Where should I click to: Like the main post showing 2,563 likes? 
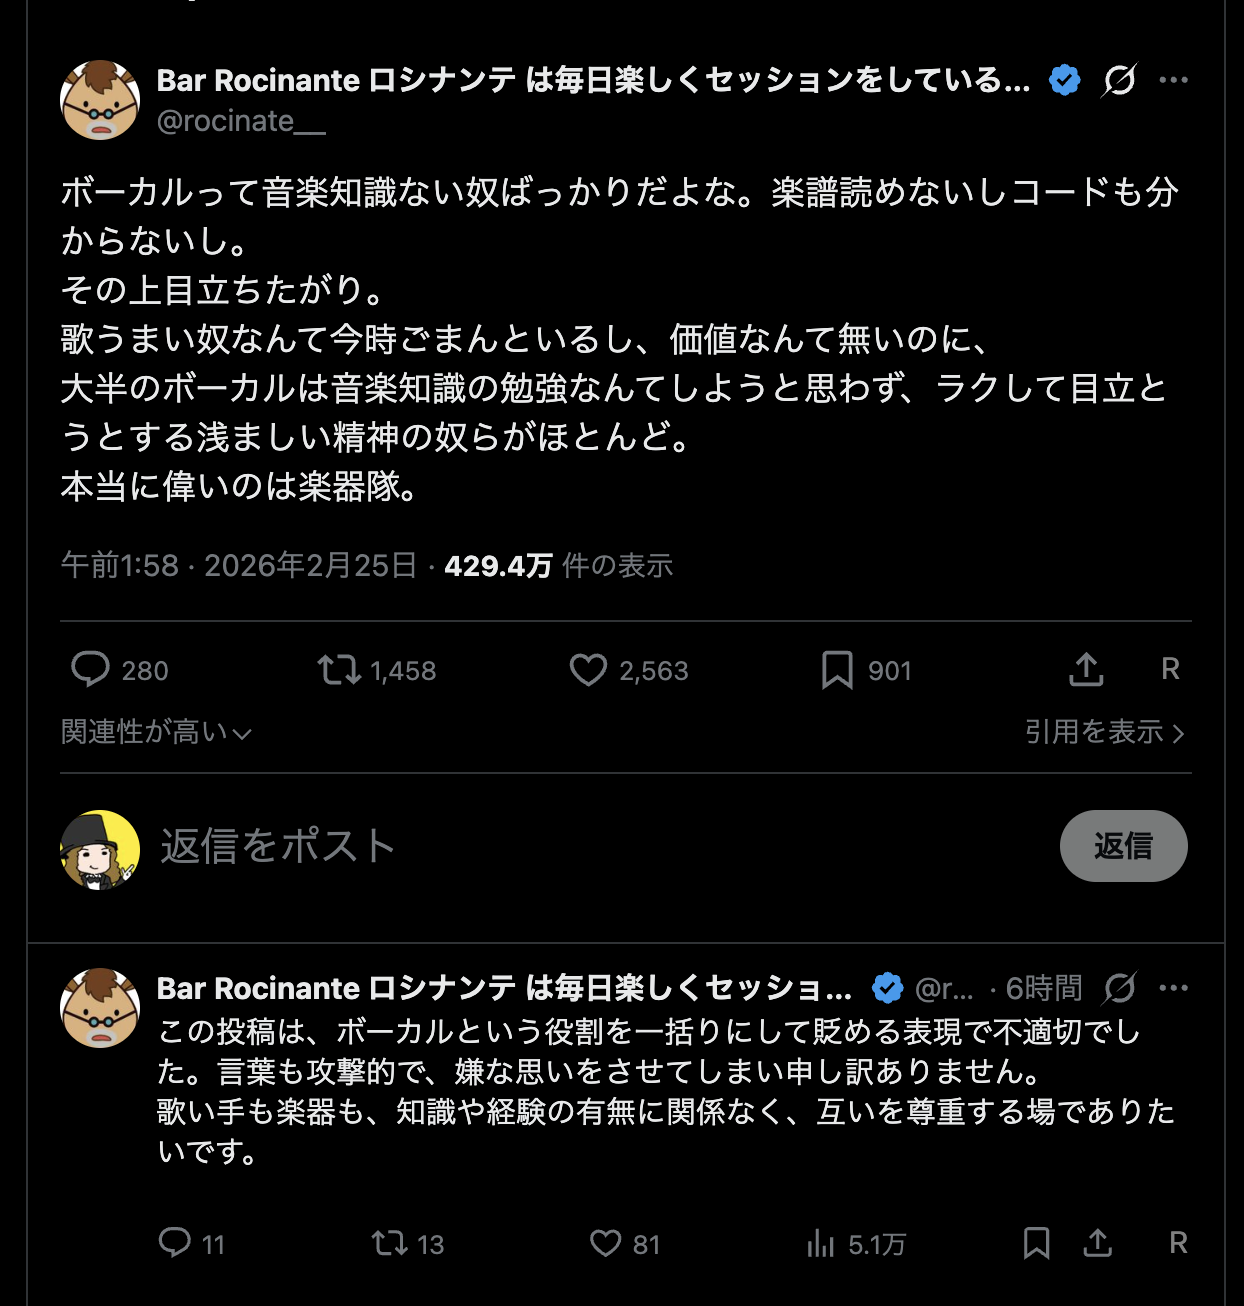[589, 670]
